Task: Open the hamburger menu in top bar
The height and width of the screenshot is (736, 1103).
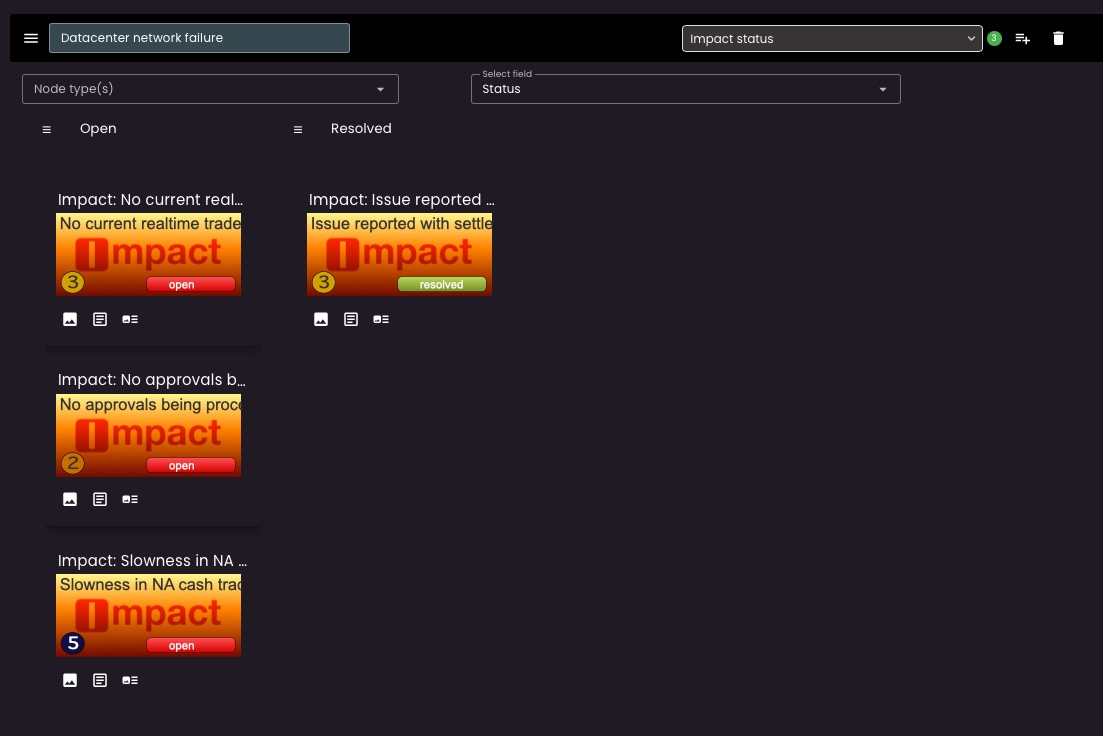Action: 31,38
